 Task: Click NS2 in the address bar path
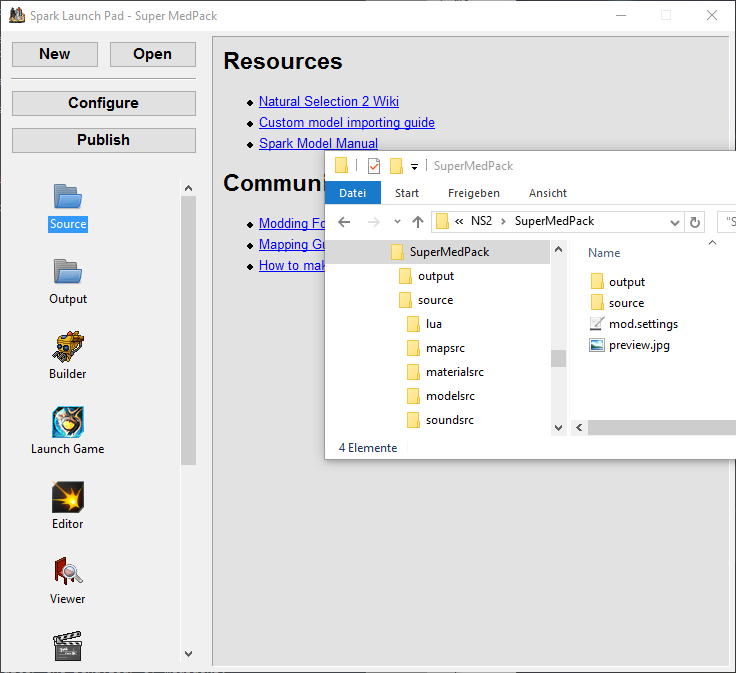481,221
